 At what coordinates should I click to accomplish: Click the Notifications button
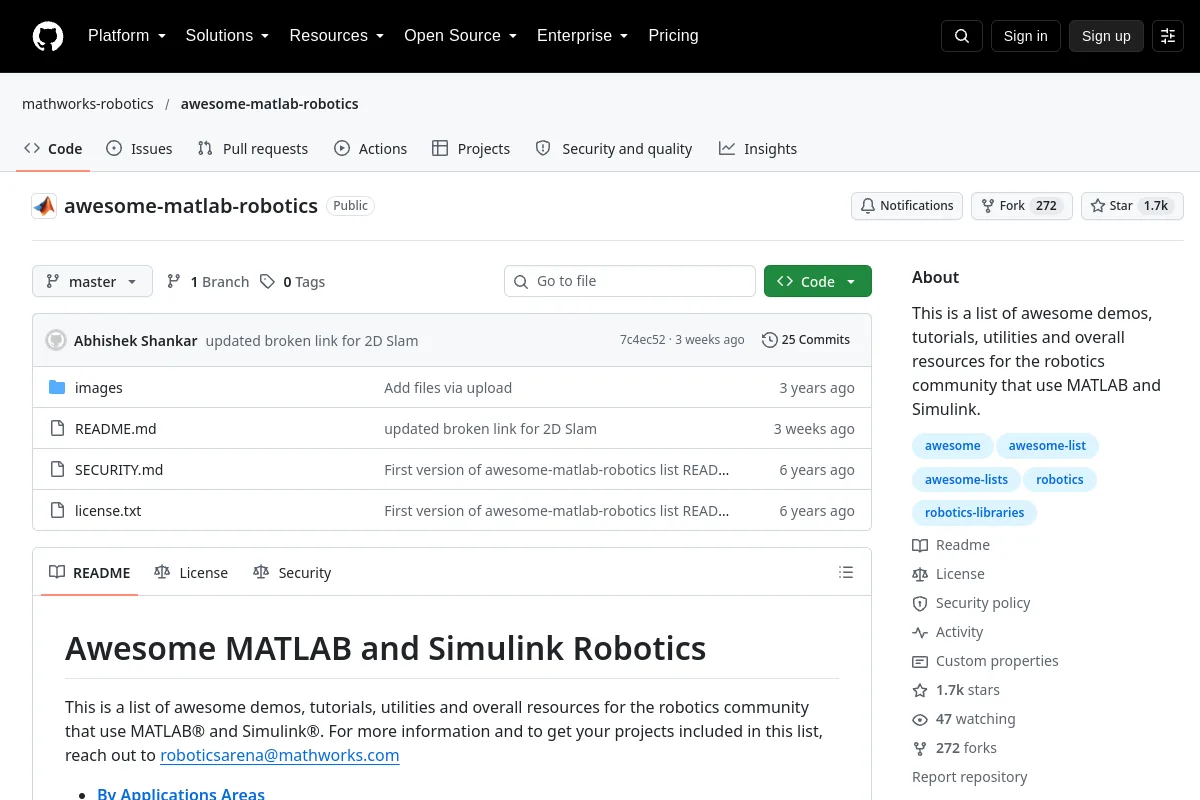click(x=907, y=206)
